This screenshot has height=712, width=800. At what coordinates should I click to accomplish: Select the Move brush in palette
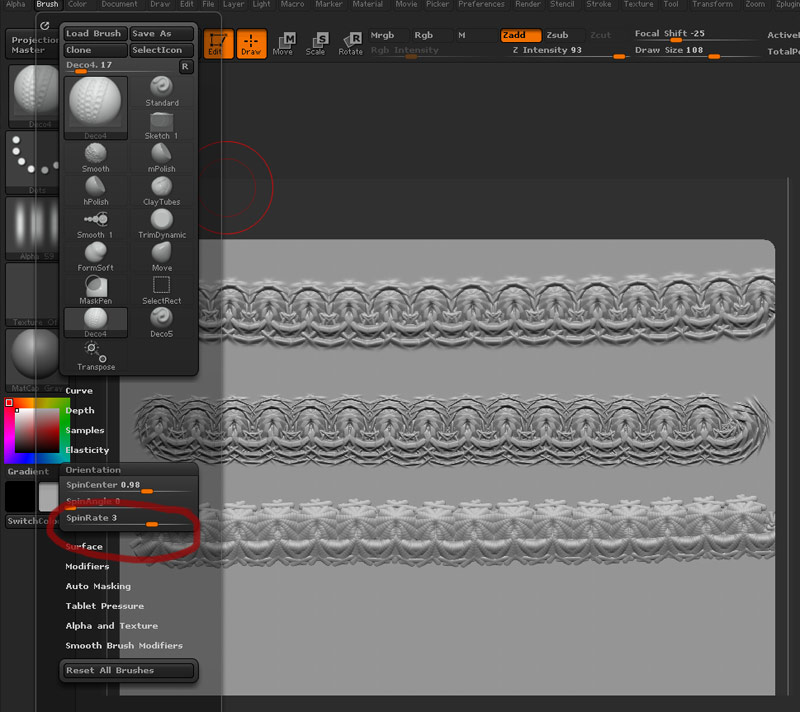tap(161, 257)
